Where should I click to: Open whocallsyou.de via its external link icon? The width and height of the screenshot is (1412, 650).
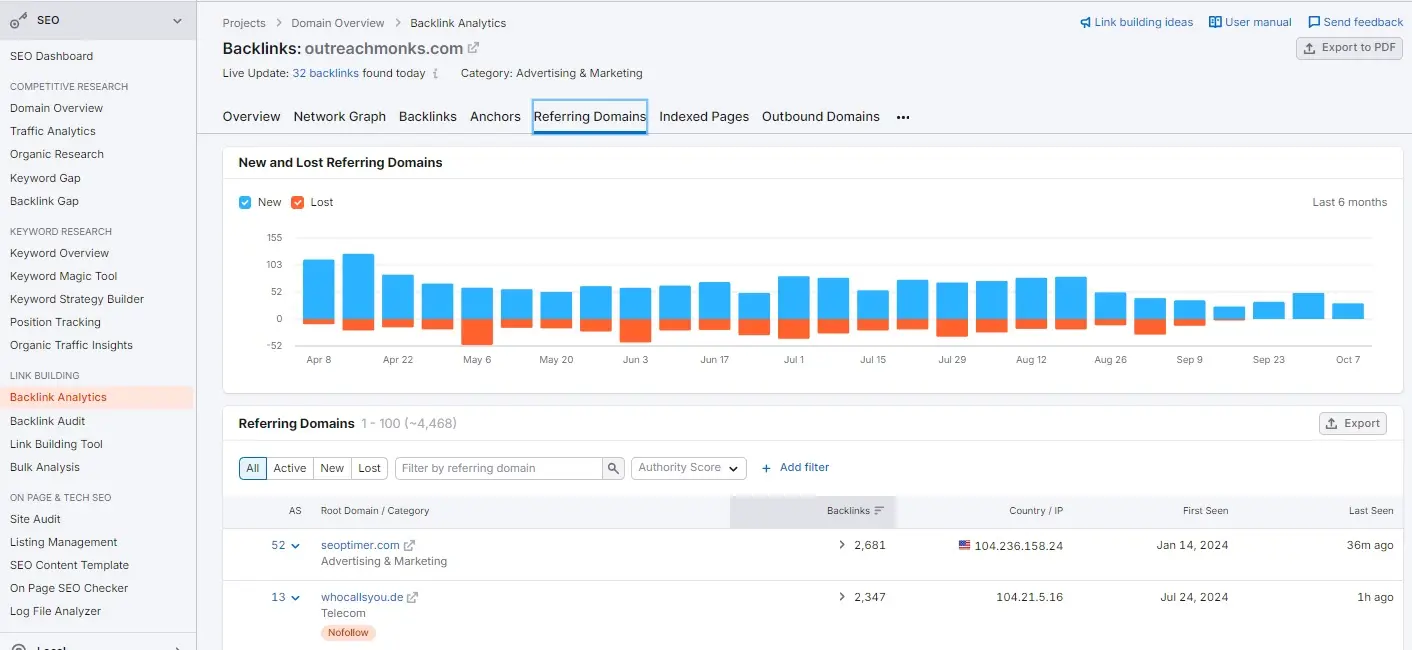pos(414,596)
